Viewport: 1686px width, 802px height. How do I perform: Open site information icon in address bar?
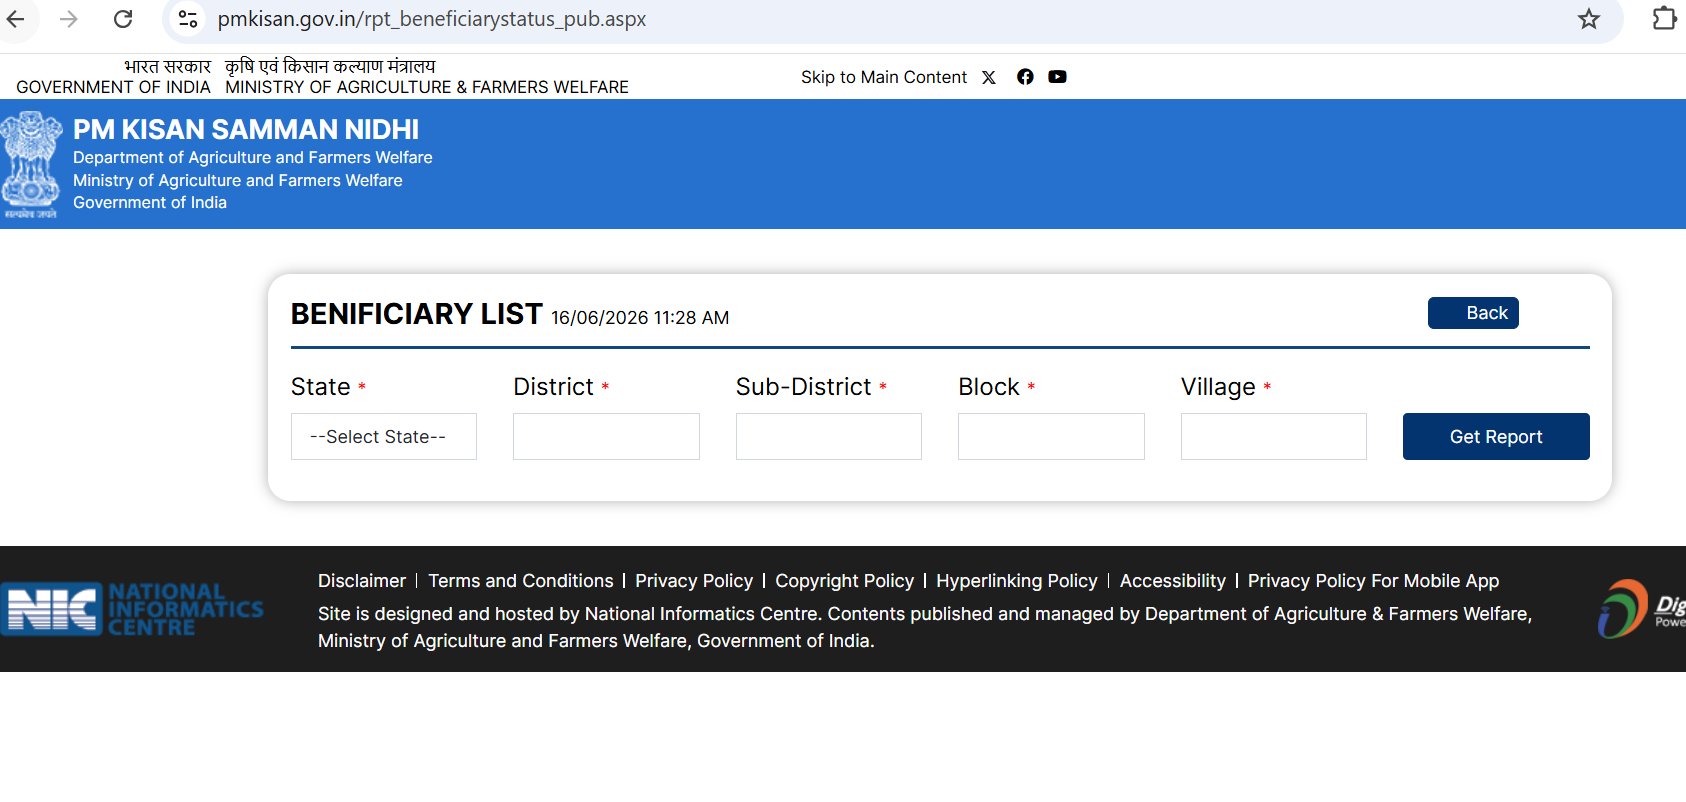187,19
